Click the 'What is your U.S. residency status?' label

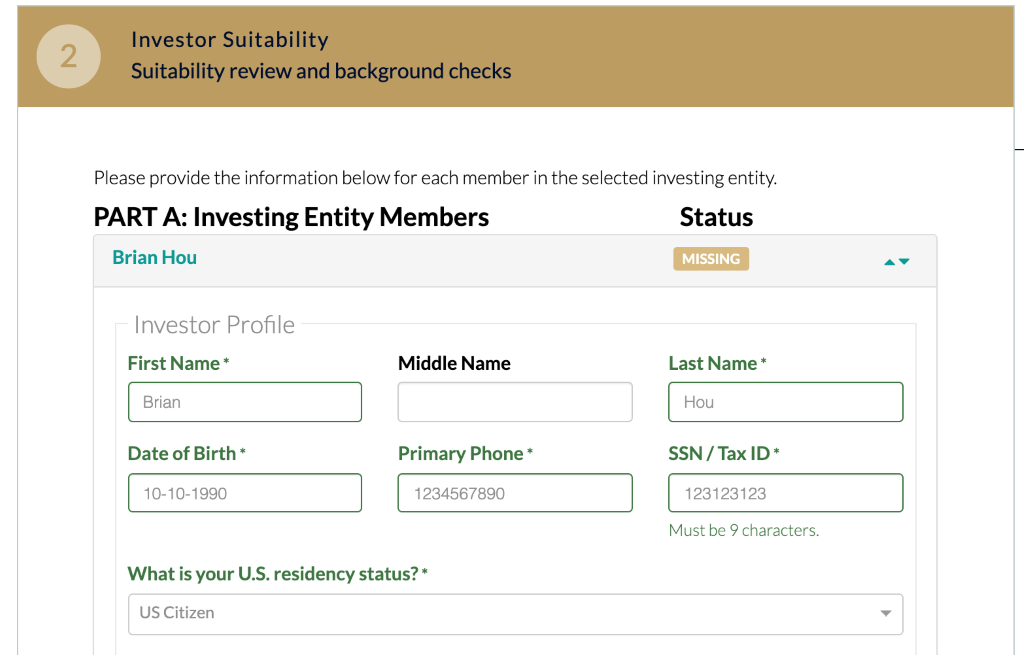coord(278,574)
